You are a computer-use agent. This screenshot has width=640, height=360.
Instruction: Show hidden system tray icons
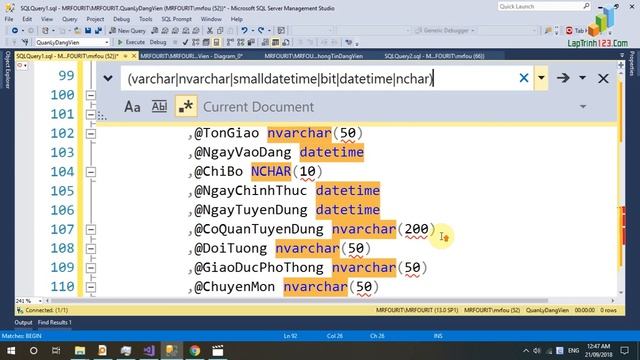pyautogui.click(x=526, y=351)
